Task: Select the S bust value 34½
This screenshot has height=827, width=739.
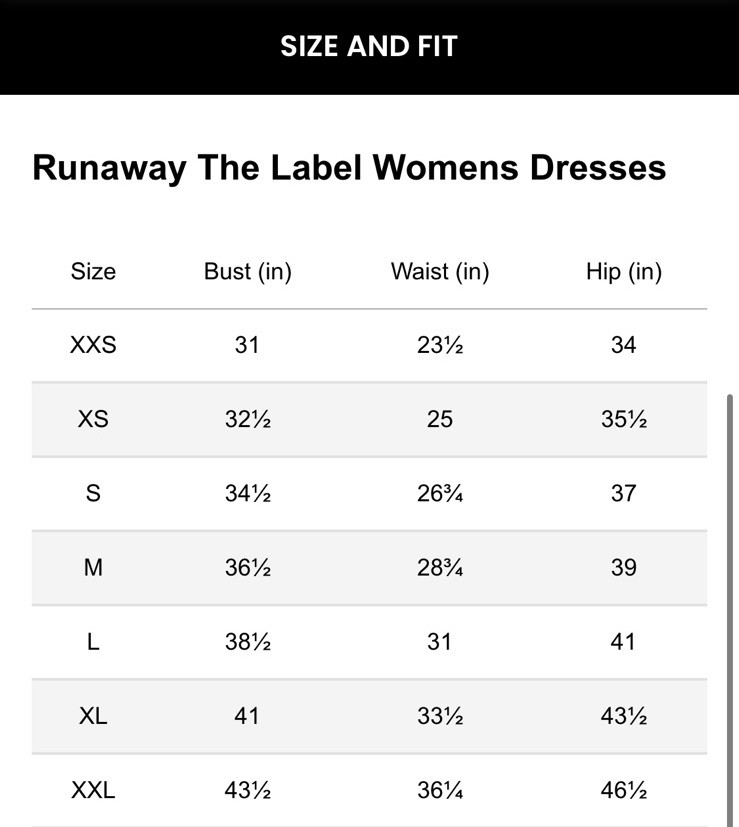Action: (247, 493)
